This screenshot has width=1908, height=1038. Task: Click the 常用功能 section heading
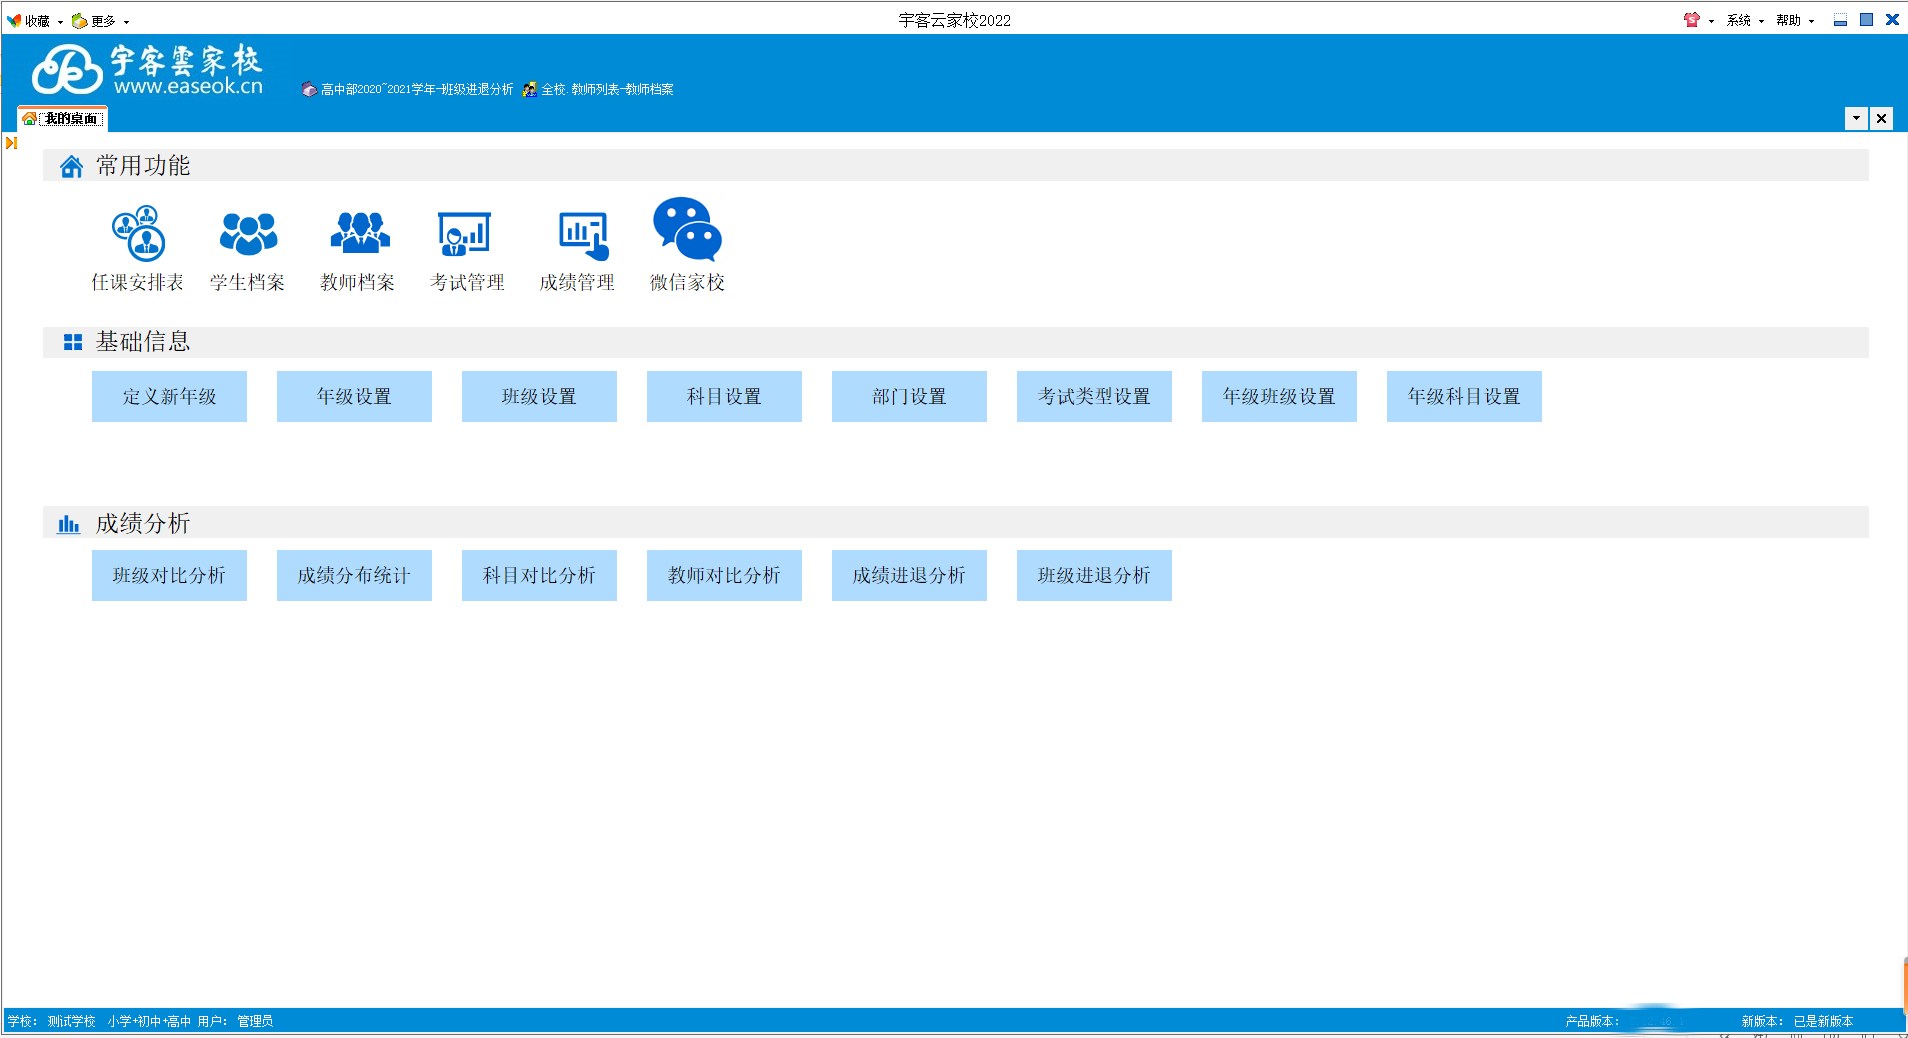(x=143, y=165)
